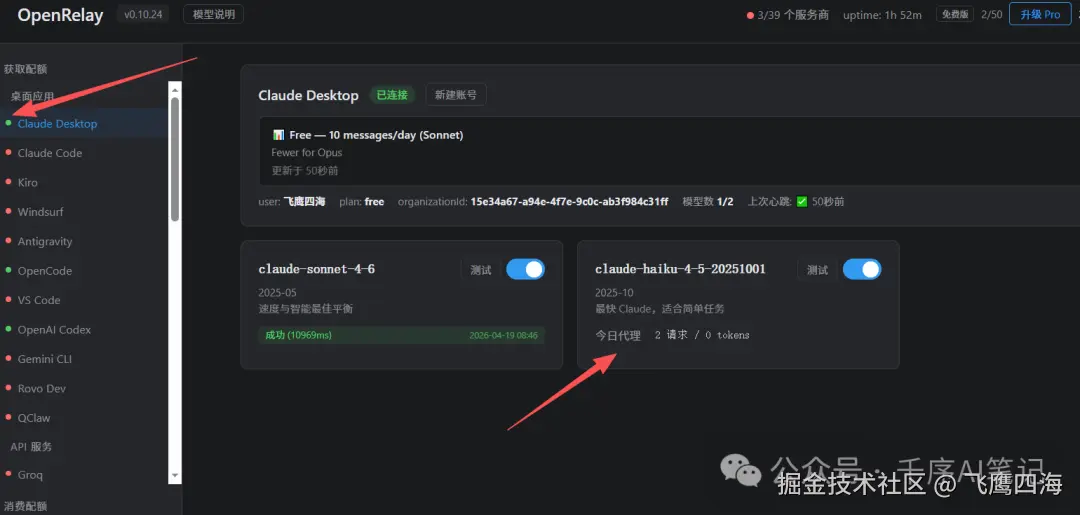This screenshot has width=1080, height=515.
Task: Open Gemini CLI sidebar entry
Action: click(45, 359)
